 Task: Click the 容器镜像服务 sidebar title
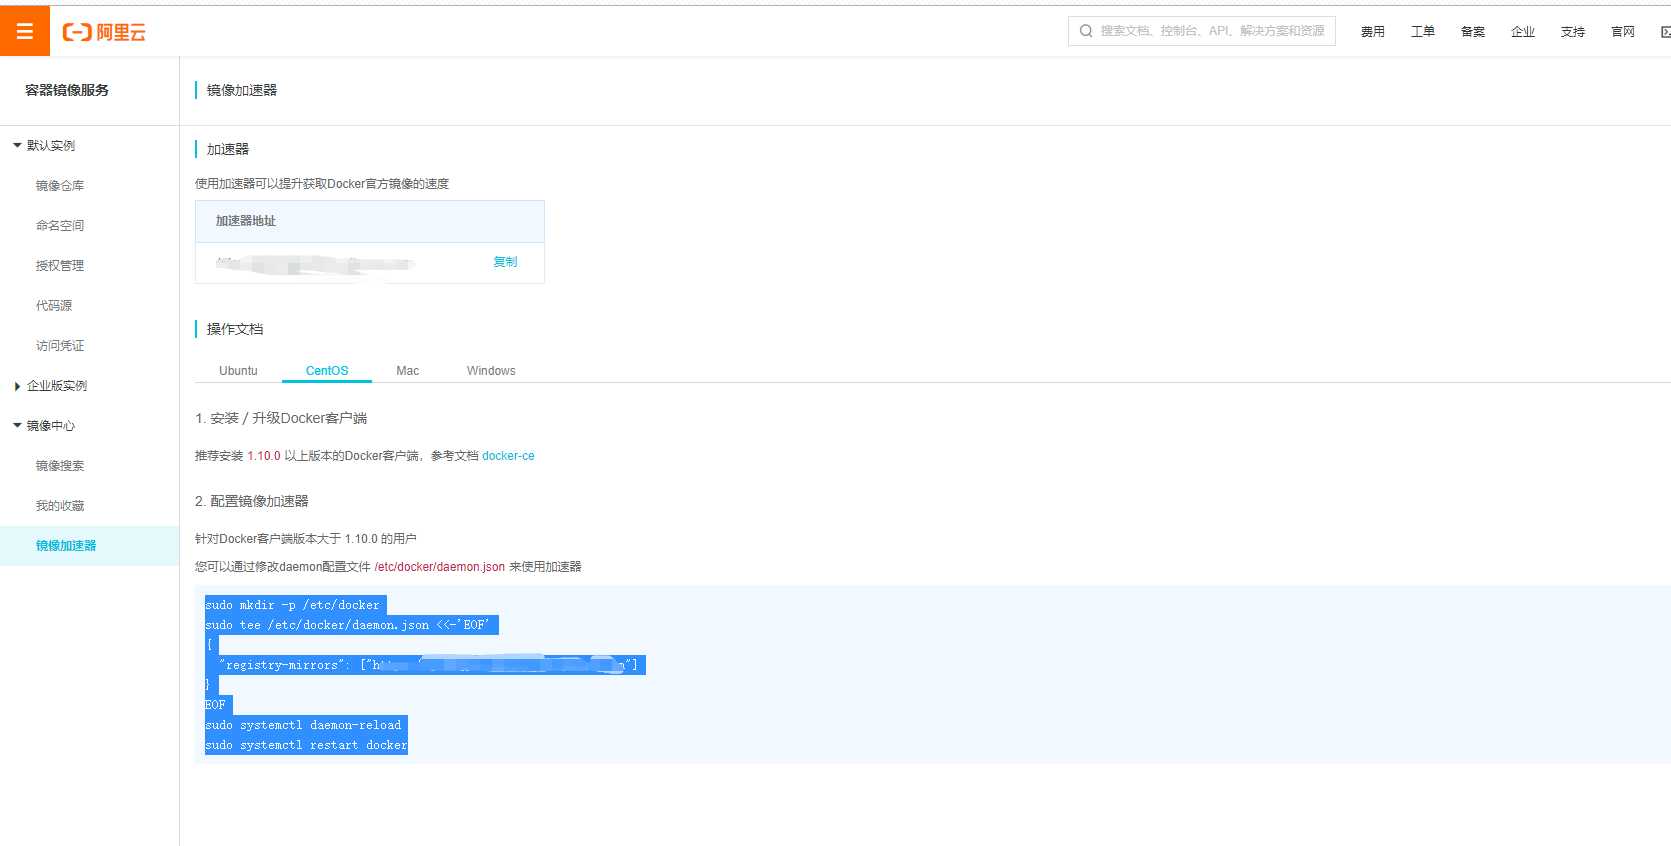click(67, 90)
